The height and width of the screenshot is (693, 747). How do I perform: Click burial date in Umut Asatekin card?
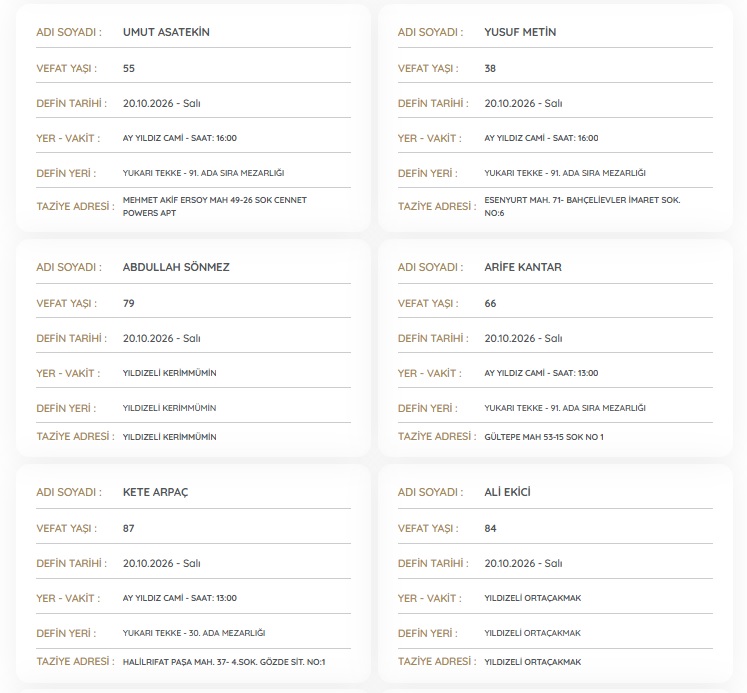(162, 103)
